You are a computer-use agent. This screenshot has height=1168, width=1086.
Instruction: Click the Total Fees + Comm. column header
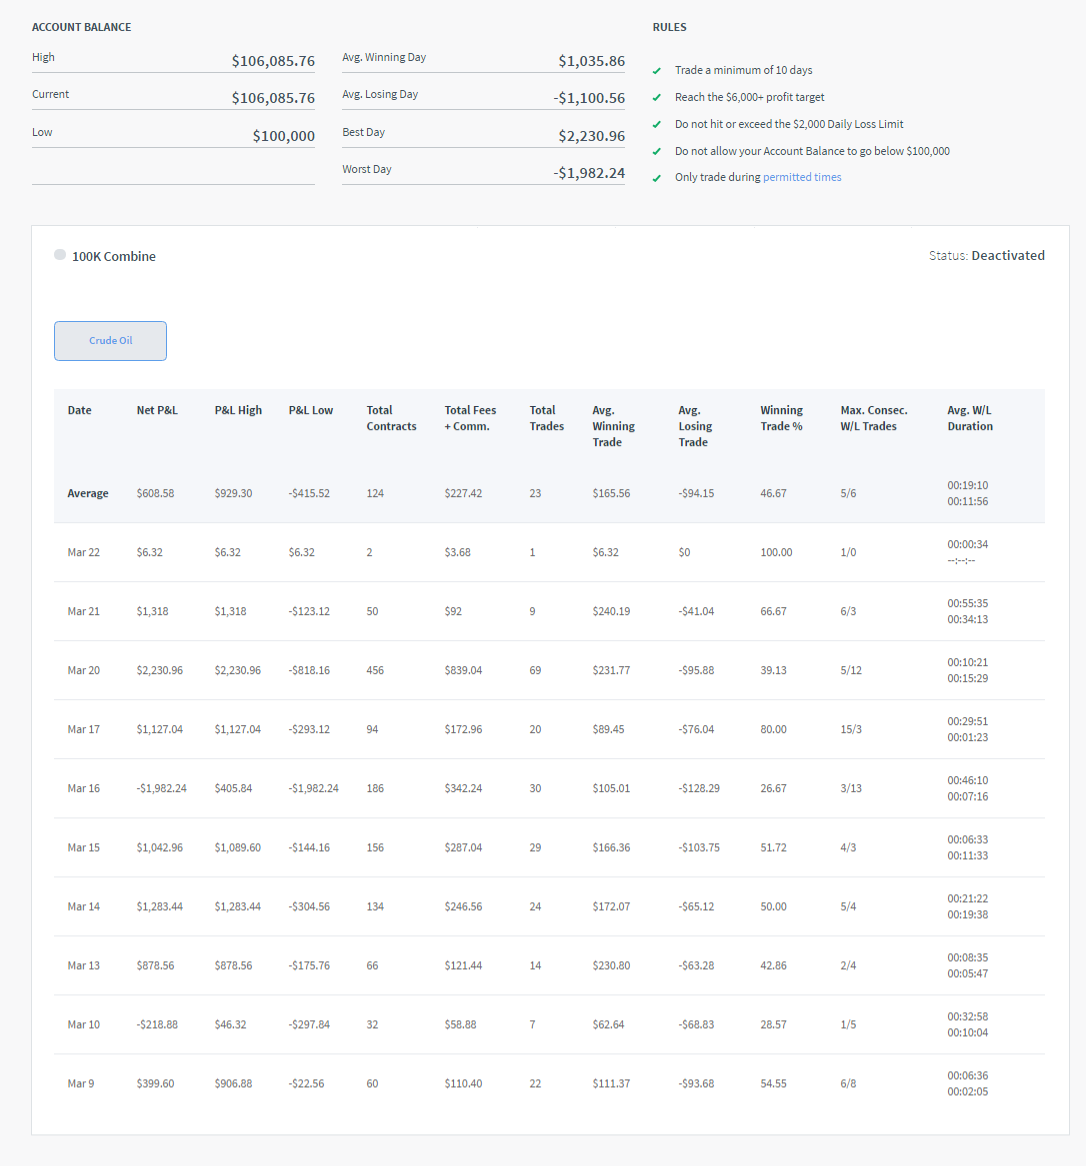(470, 418)
